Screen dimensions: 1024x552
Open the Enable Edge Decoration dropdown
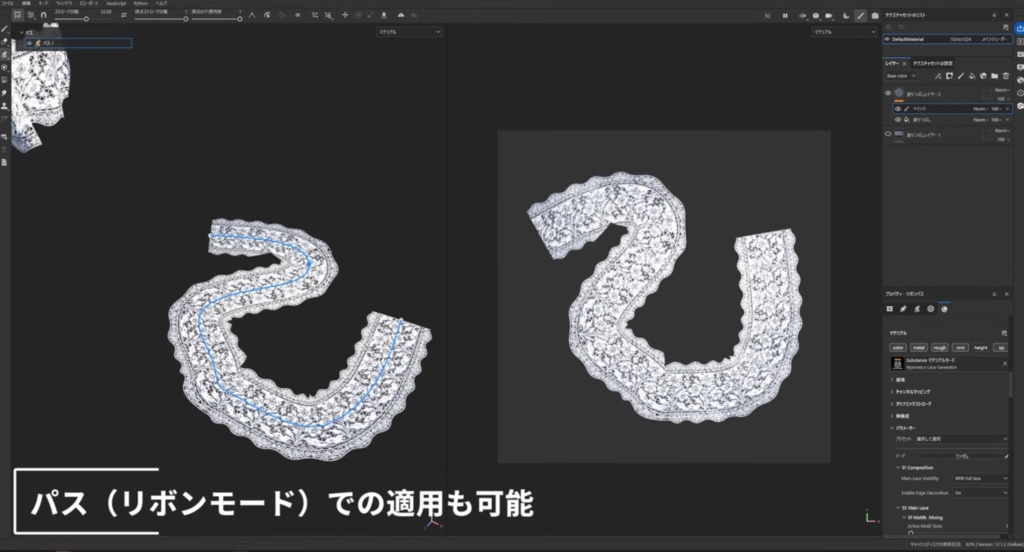point(980,493)
